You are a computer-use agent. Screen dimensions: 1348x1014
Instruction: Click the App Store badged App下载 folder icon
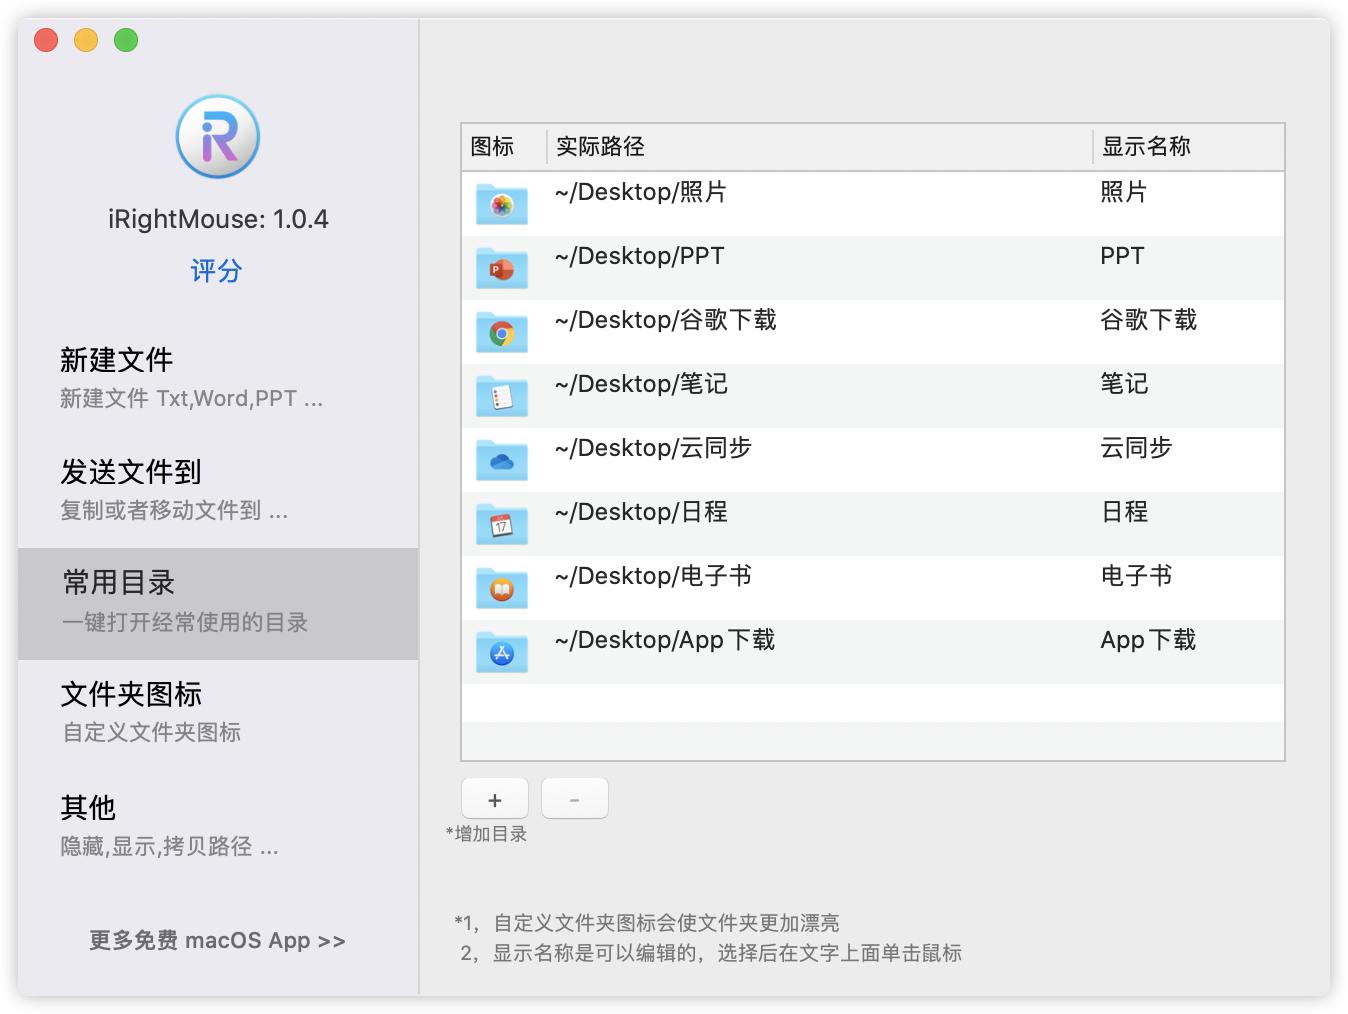501,652
